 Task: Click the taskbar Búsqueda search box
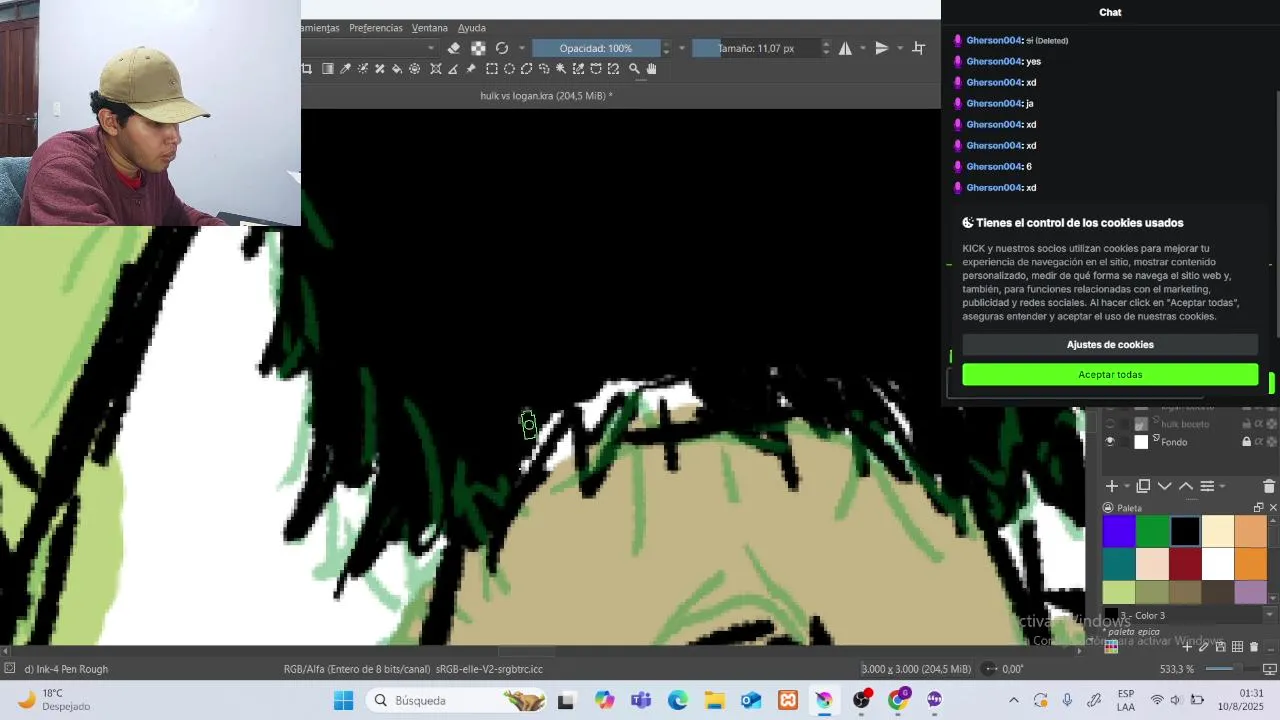pyautogui.click(x=455, y=700)
